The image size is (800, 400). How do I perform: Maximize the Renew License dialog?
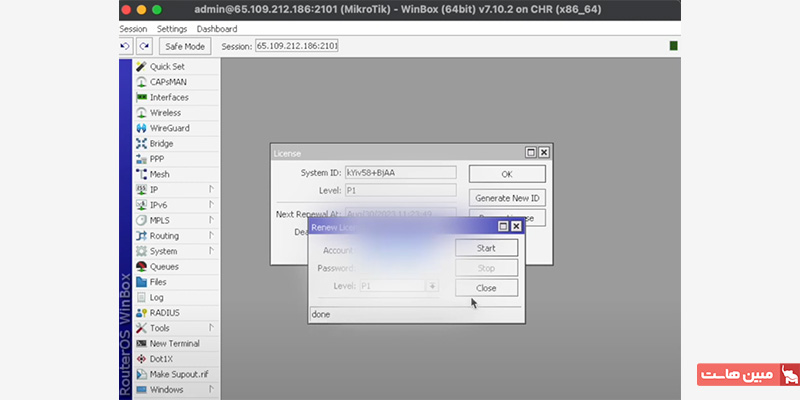tap(504, 227)
